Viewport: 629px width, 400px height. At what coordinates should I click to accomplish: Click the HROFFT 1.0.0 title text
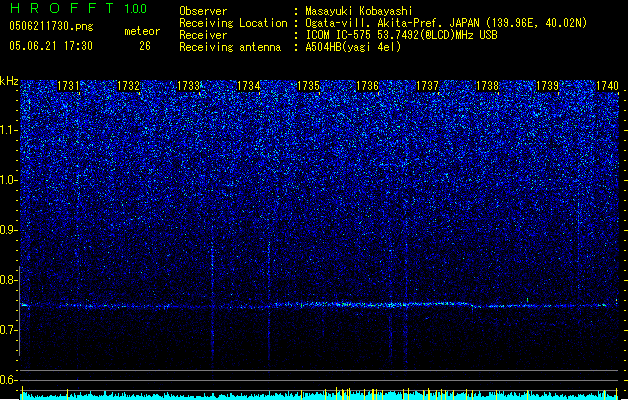(x=78, y=8)
